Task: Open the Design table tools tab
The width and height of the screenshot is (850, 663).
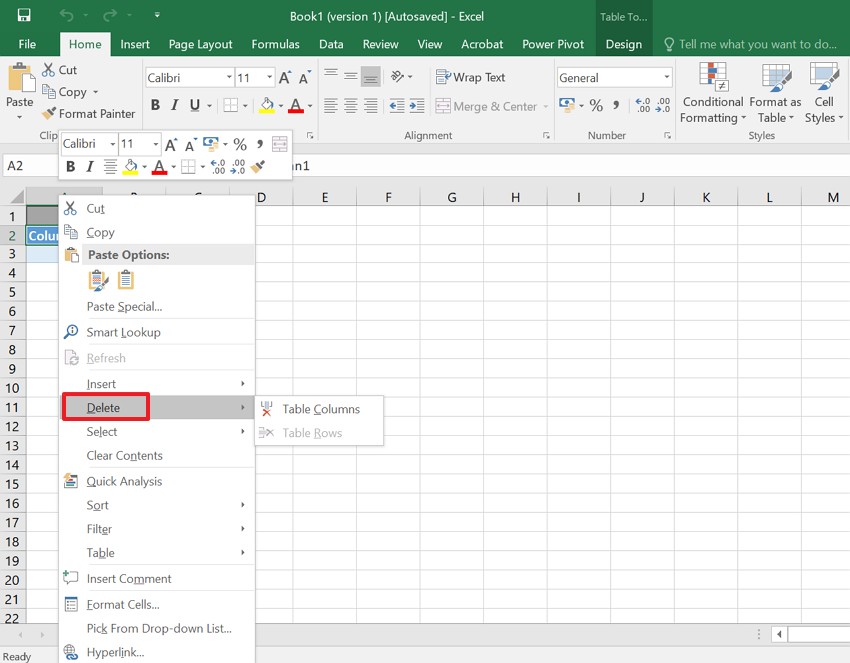Action: [x=623, y=44]
